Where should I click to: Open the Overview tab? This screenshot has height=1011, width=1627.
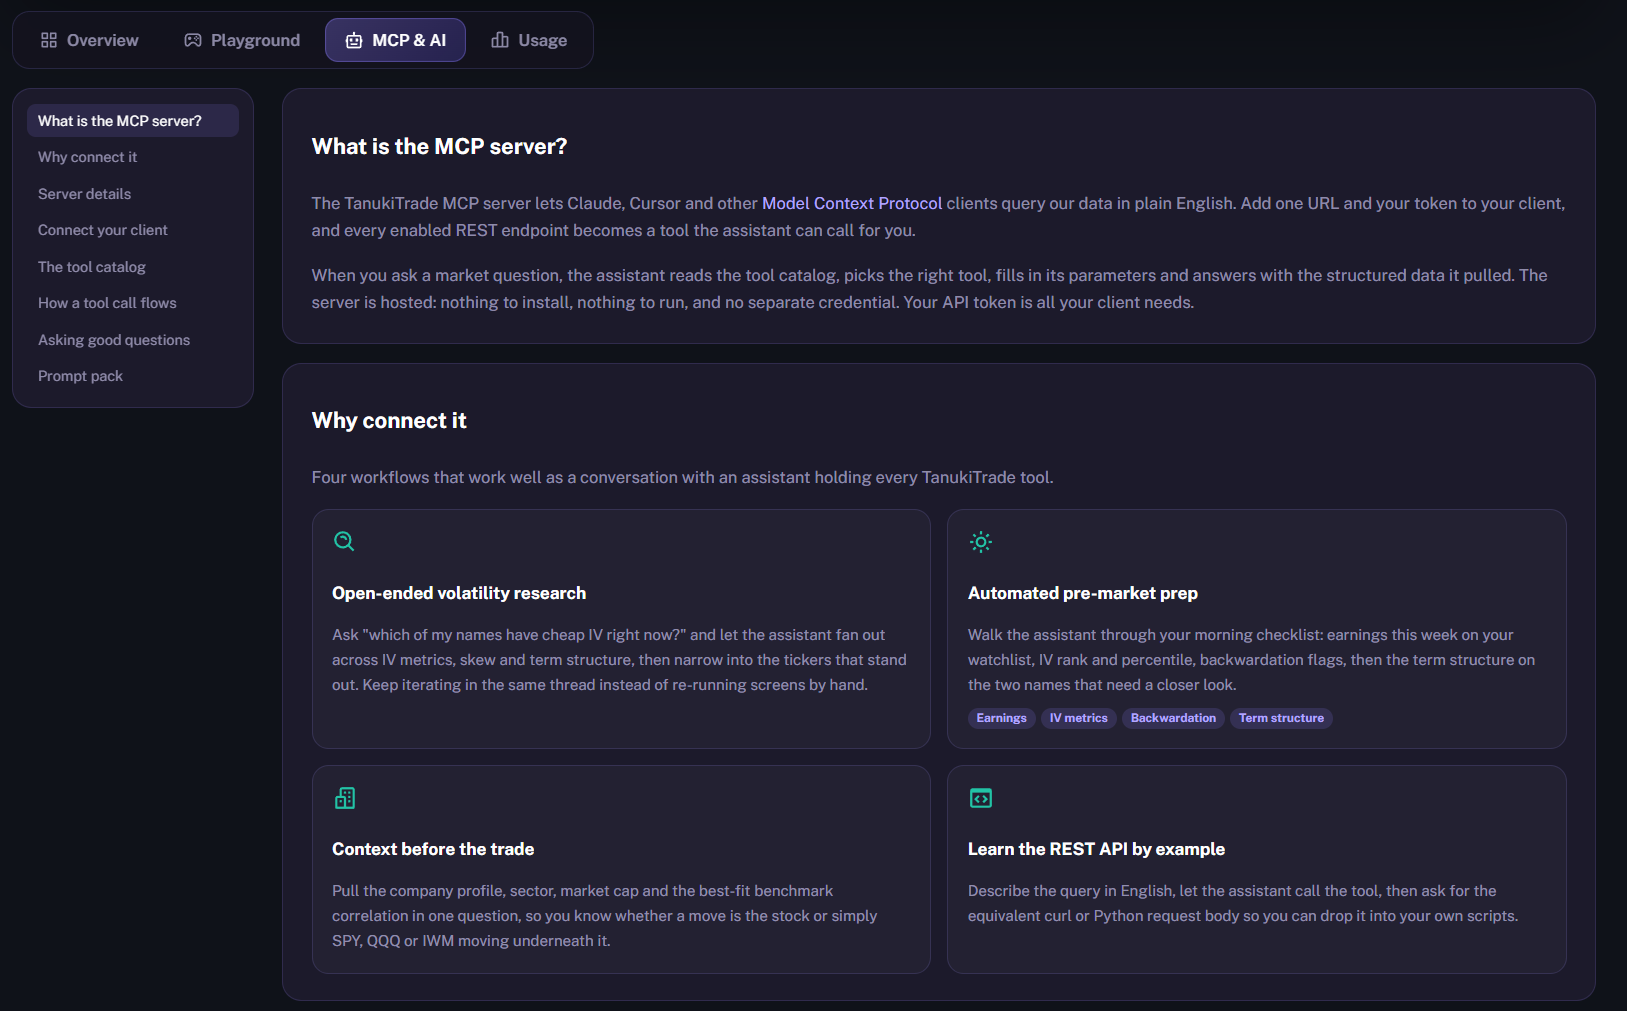(x=90, y=40)
